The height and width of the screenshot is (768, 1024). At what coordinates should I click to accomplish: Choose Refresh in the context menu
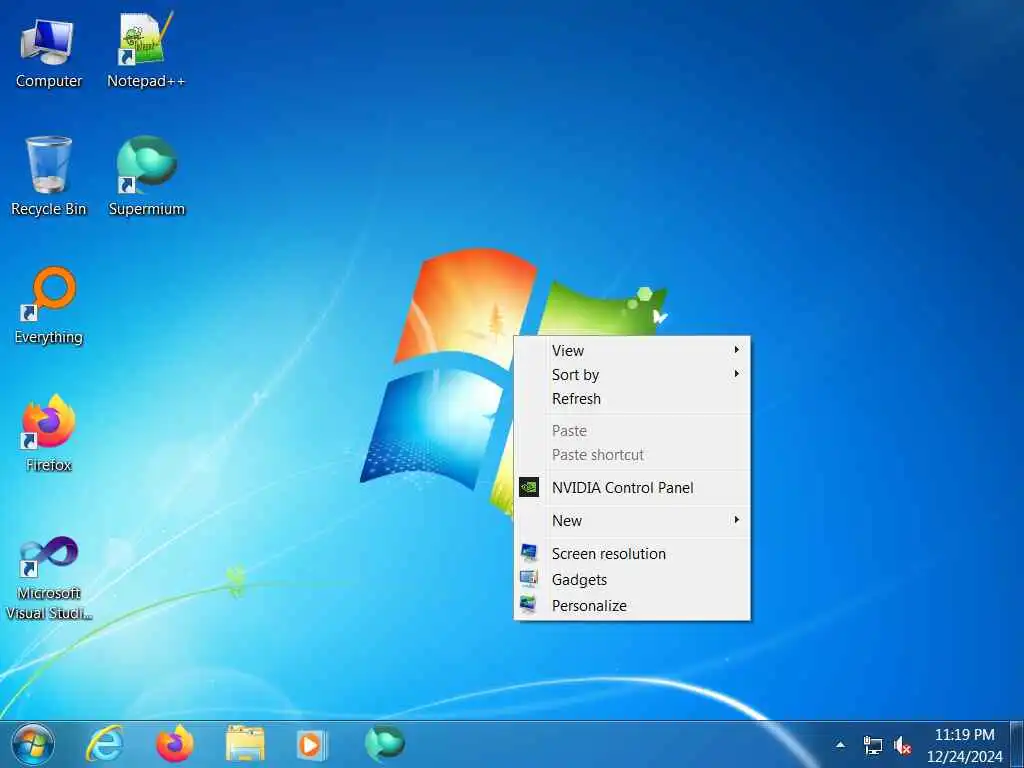coord(632,399)
